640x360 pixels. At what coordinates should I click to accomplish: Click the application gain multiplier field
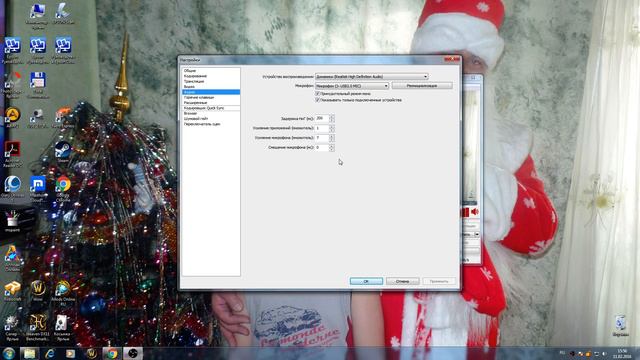(x=322, y=128)
